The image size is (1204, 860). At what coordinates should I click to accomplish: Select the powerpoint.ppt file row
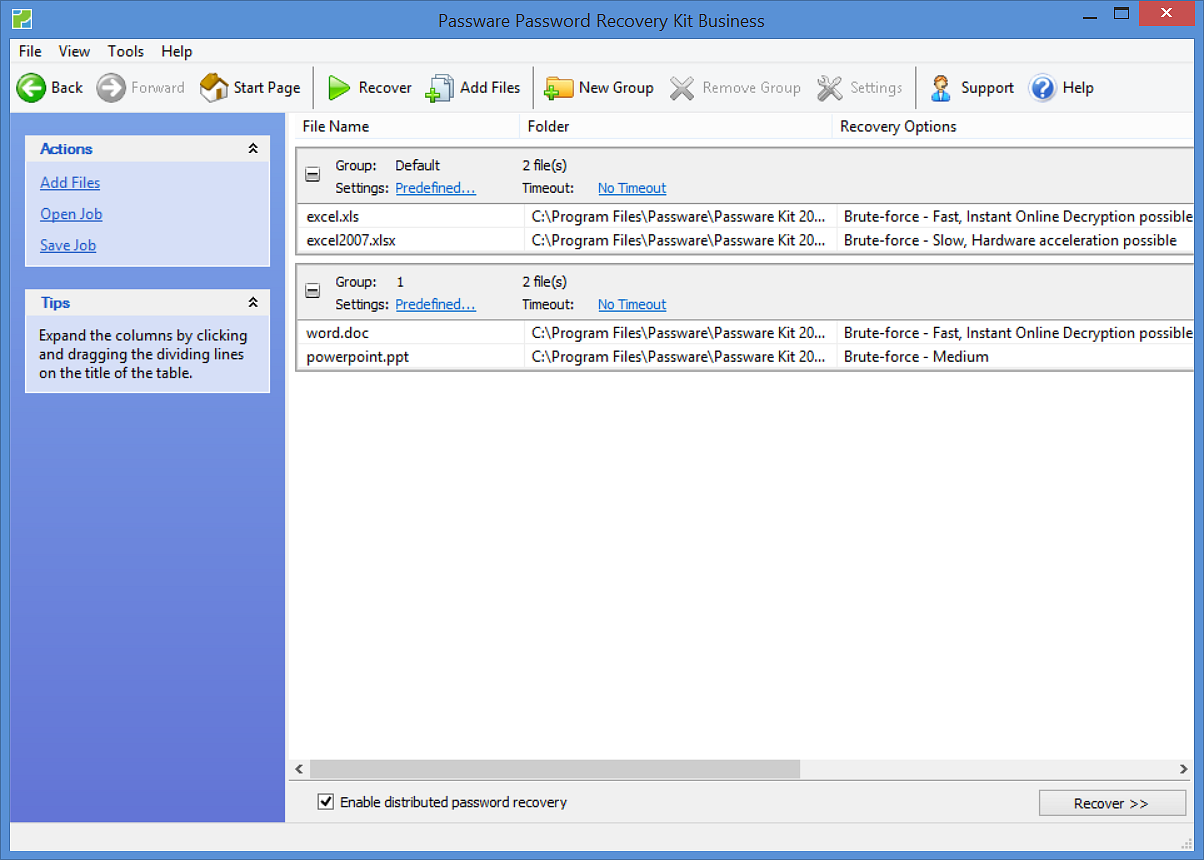click(x=745, y=356)
